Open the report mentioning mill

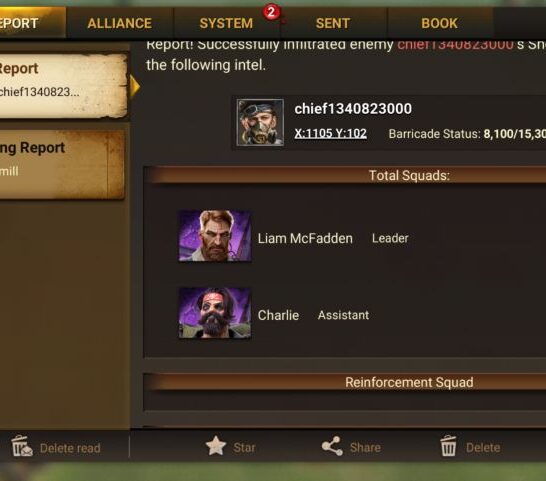click(62, 164)
